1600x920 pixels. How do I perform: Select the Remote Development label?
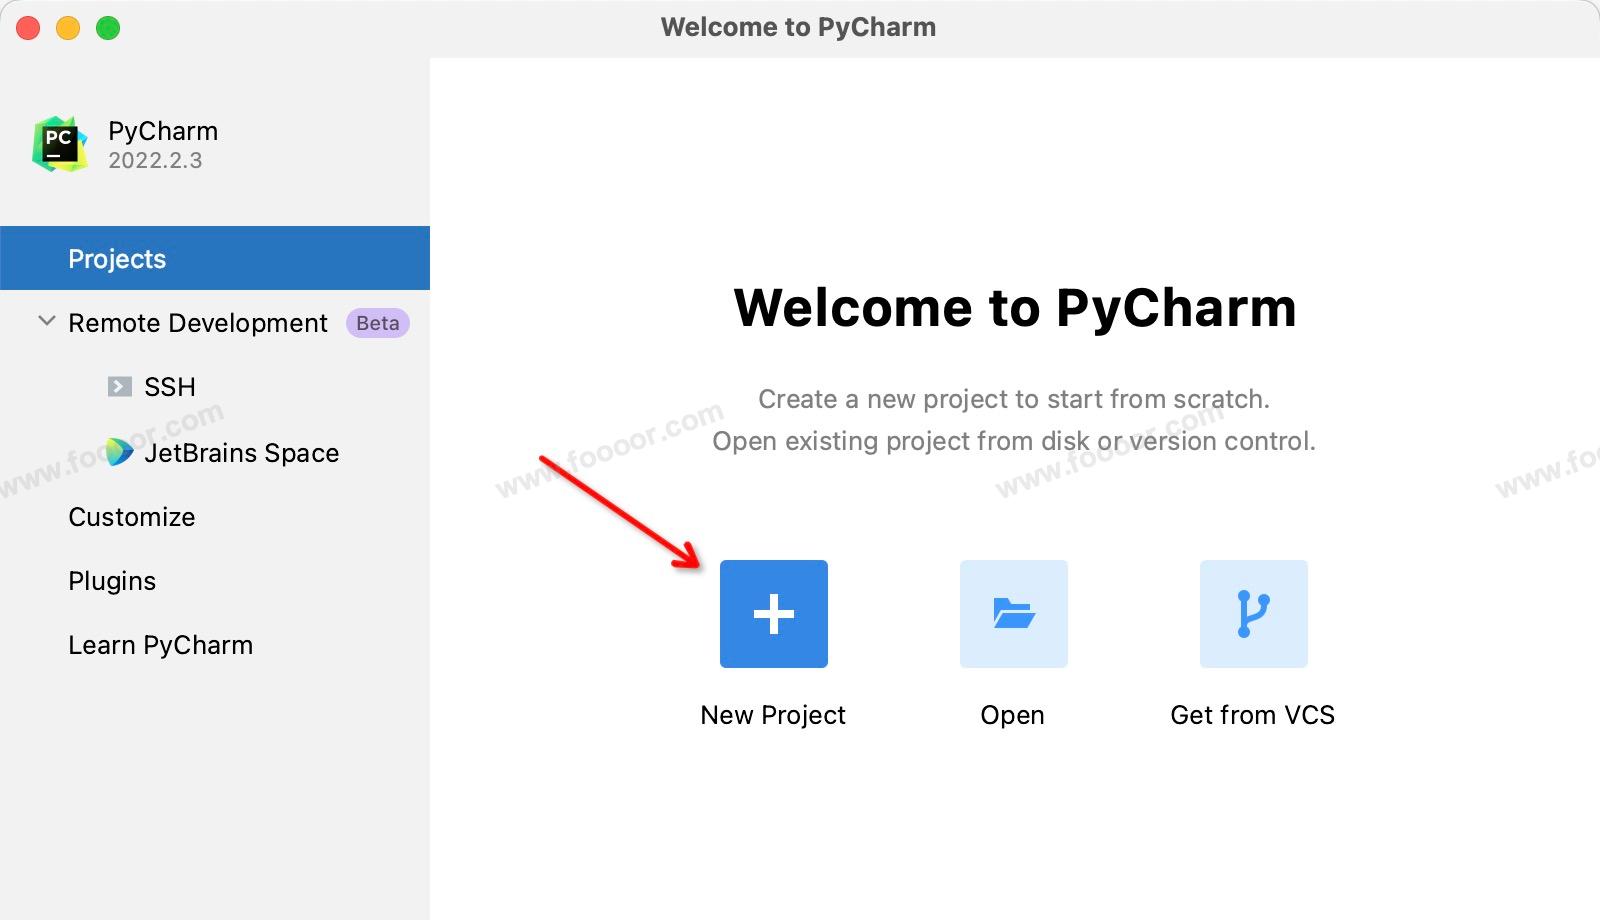pos(198,323)
